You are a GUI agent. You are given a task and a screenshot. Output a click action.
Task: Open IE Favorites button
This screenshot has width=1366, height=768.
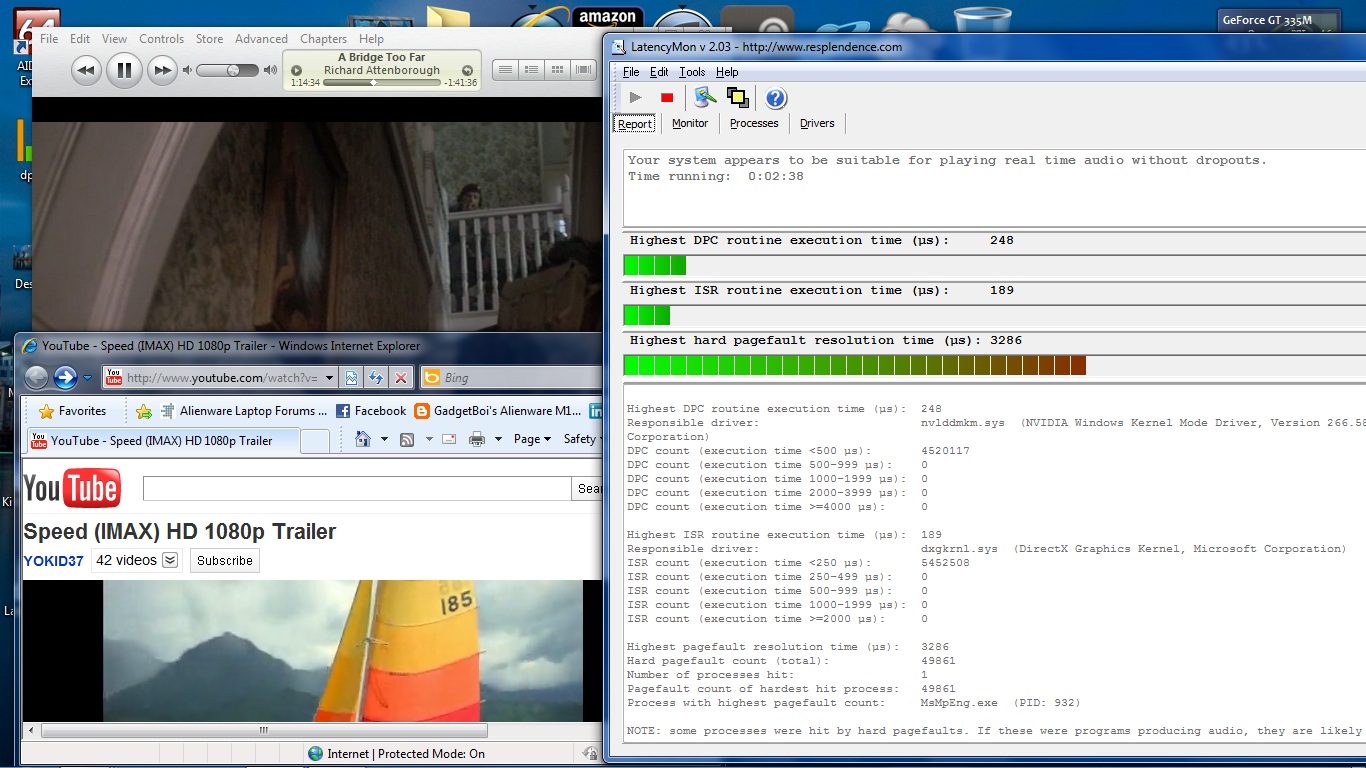tap(72, 411)
